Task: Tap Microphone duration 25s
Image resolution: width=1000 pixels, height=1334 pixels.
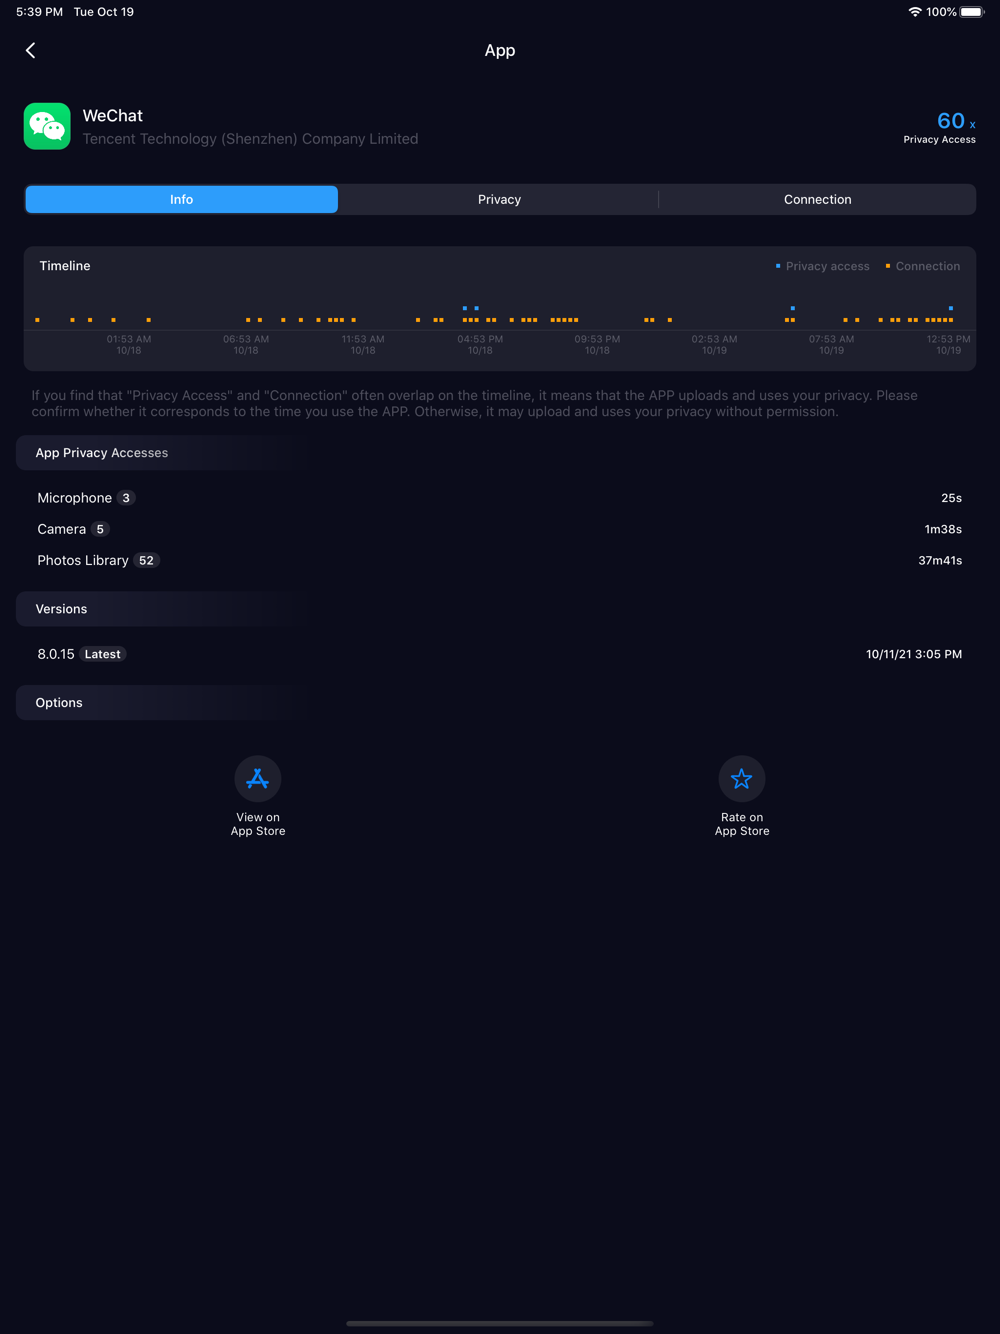Action: (951, 498)
